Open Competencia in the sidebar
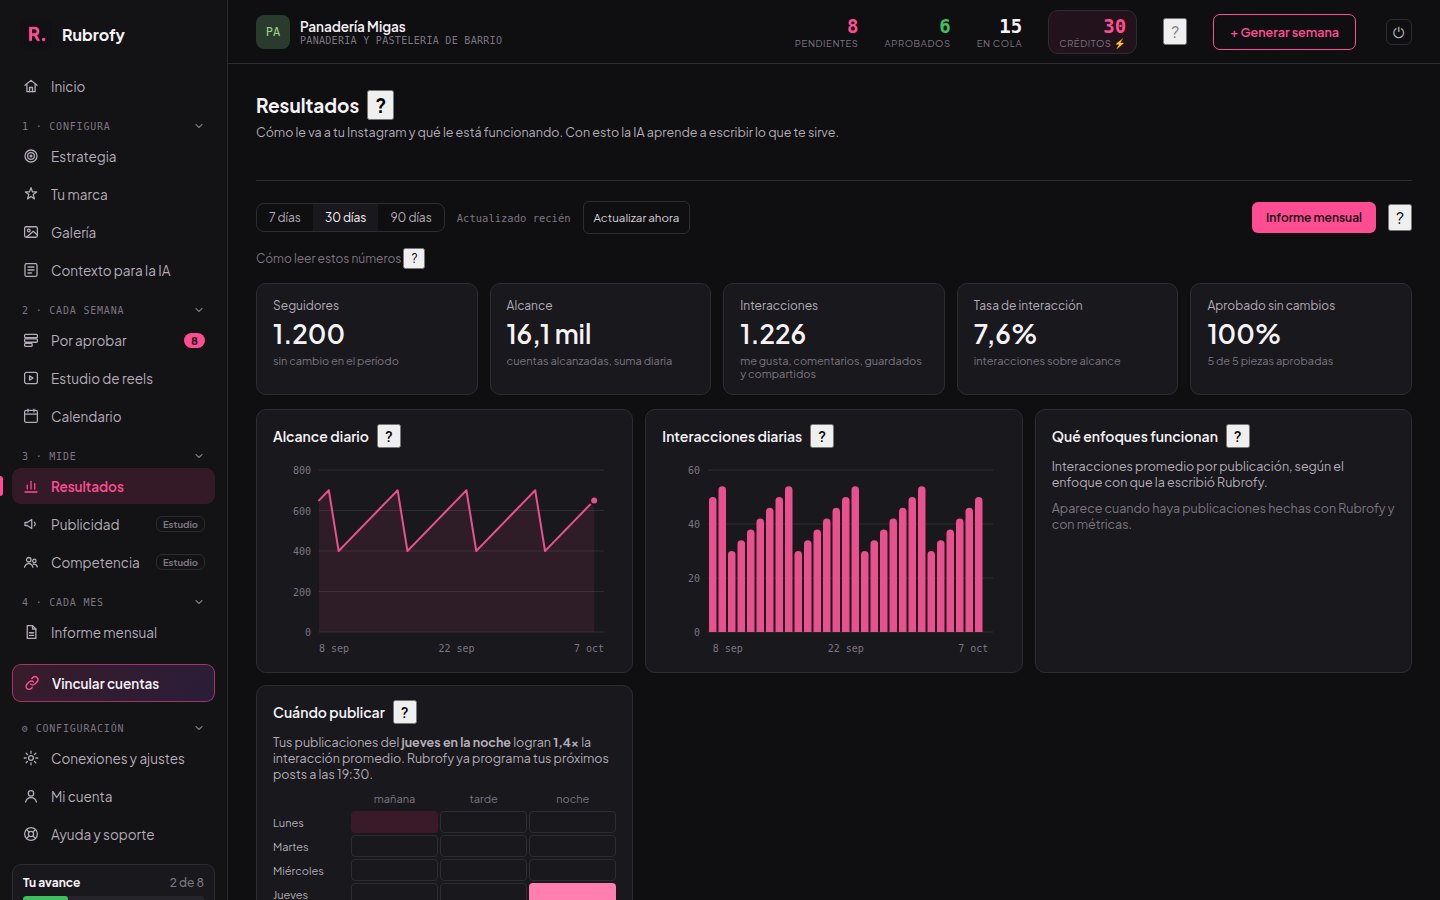Viewport: 1440px width, 900px height. [113, 563]
